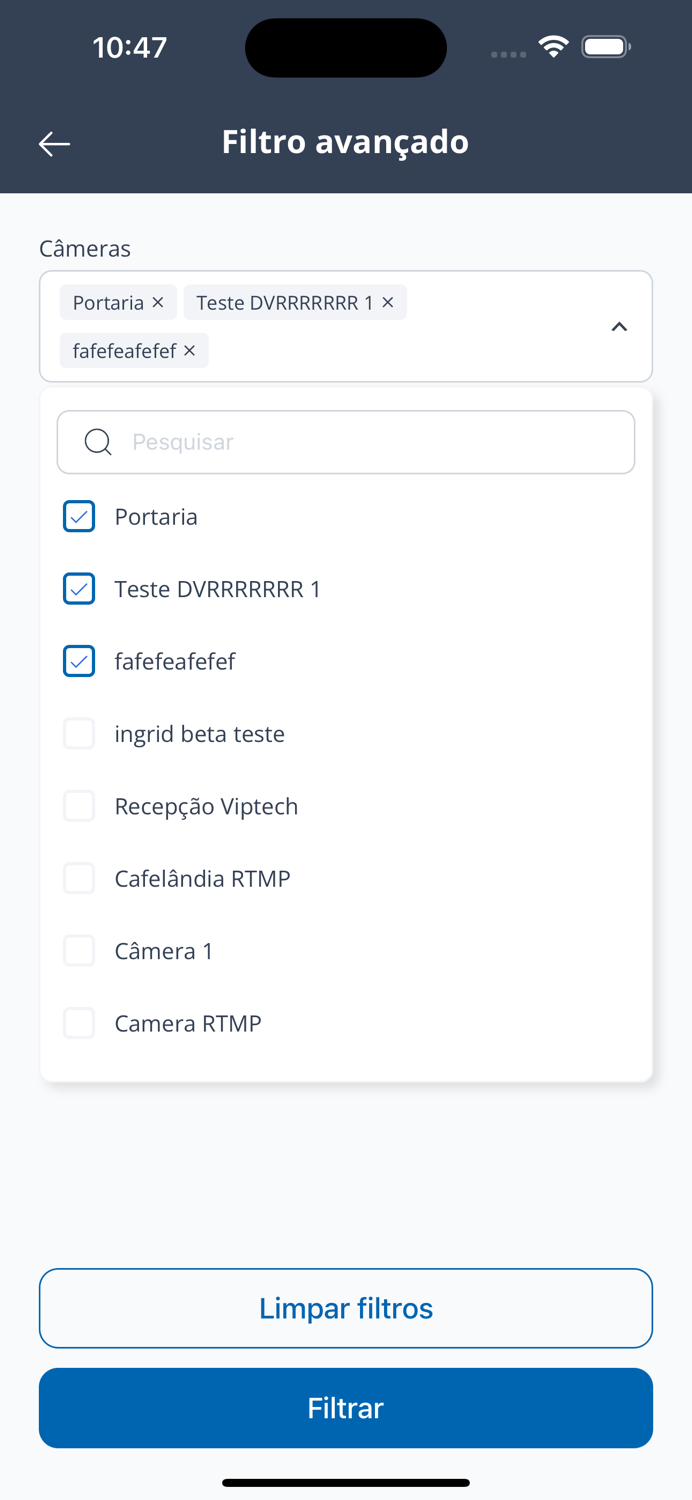Collapse the Câmeras dropdown chevron

(x=619, y=327)
